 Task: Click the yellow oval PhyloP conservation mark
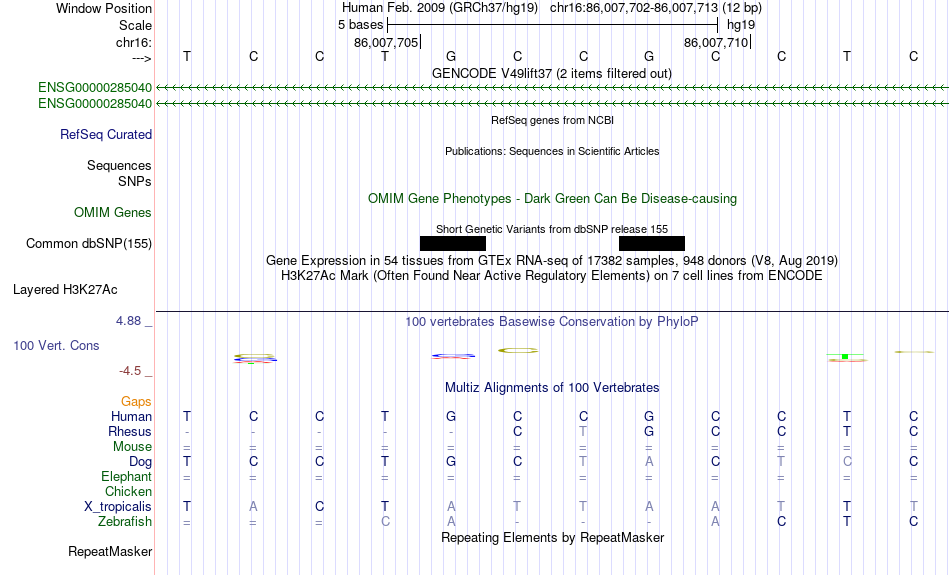(x=518, y=350)
